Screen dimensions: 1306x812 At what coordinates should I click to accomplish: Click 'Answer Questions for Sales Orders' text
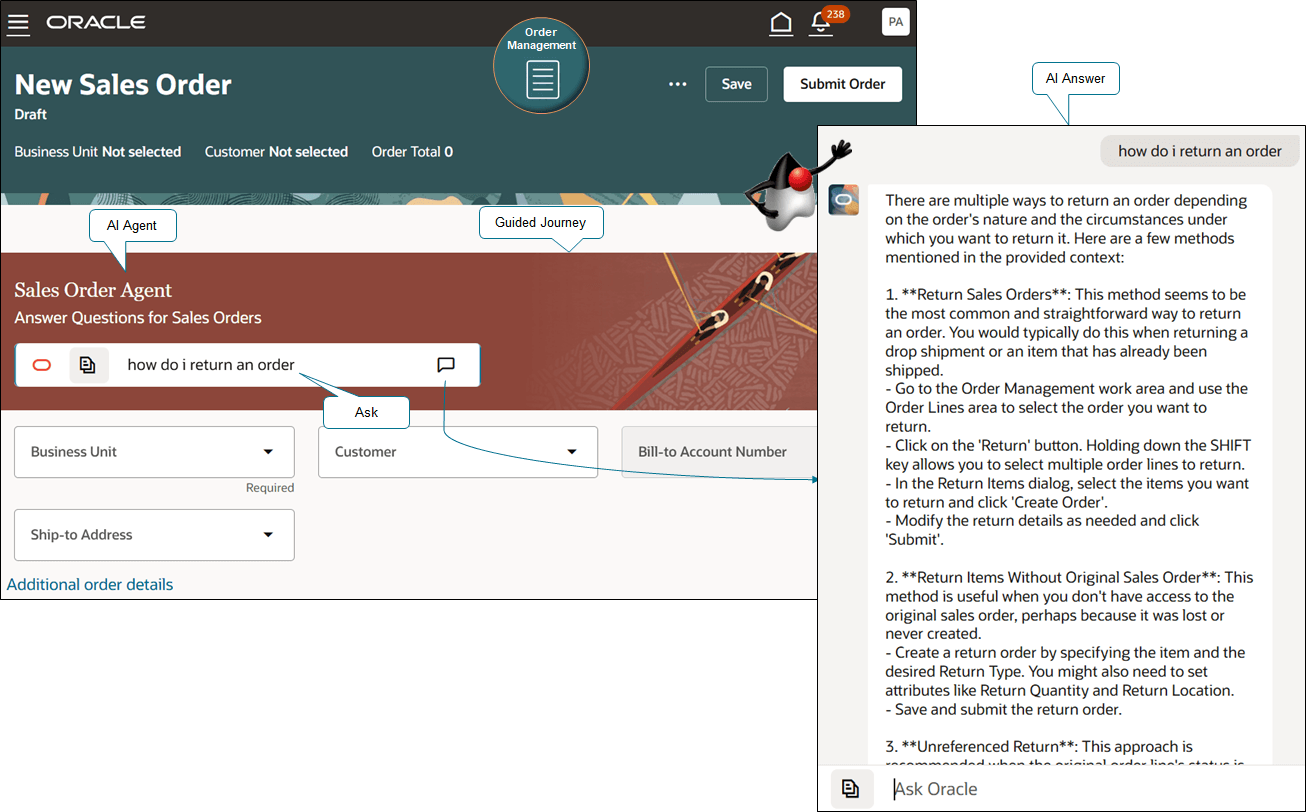tap(138, 318)
